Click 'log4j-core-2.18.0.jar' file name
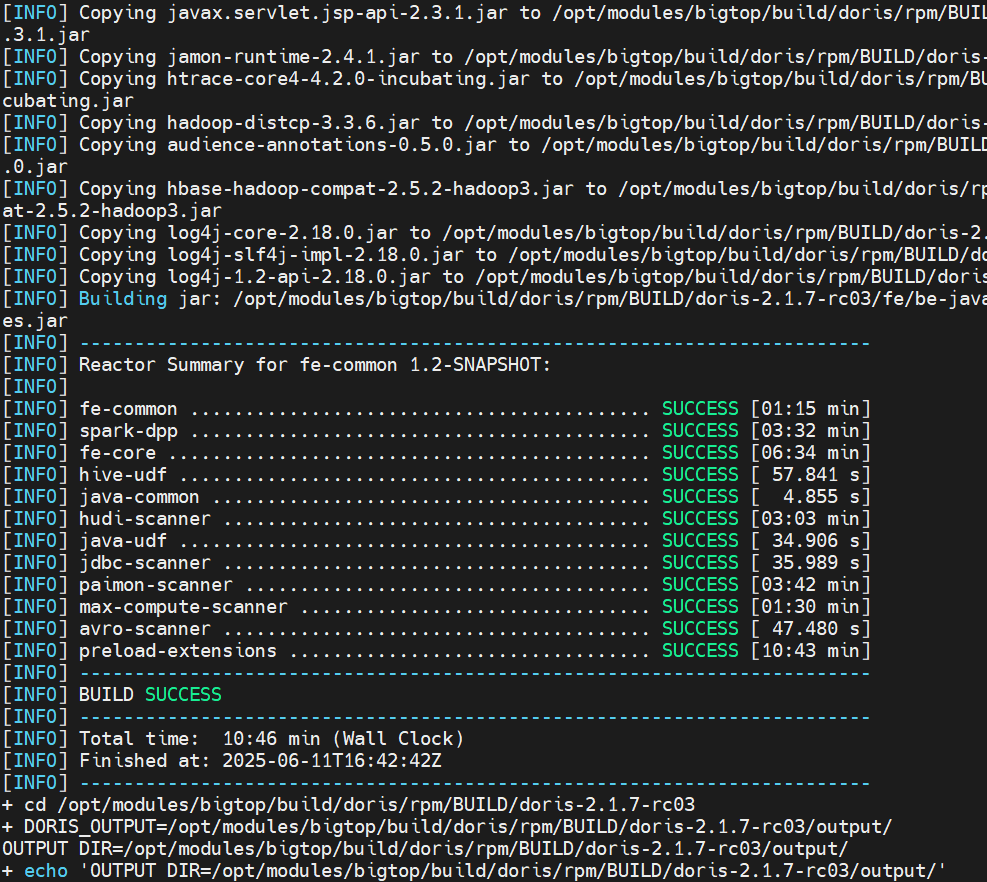The width and height of the screenshot is (987, 882). pos(282,234)
